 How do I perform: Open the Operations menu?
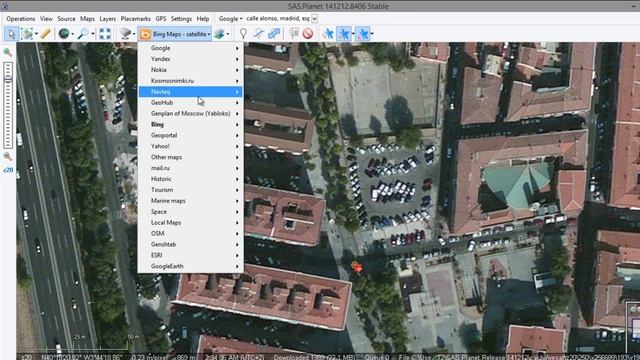21,19
